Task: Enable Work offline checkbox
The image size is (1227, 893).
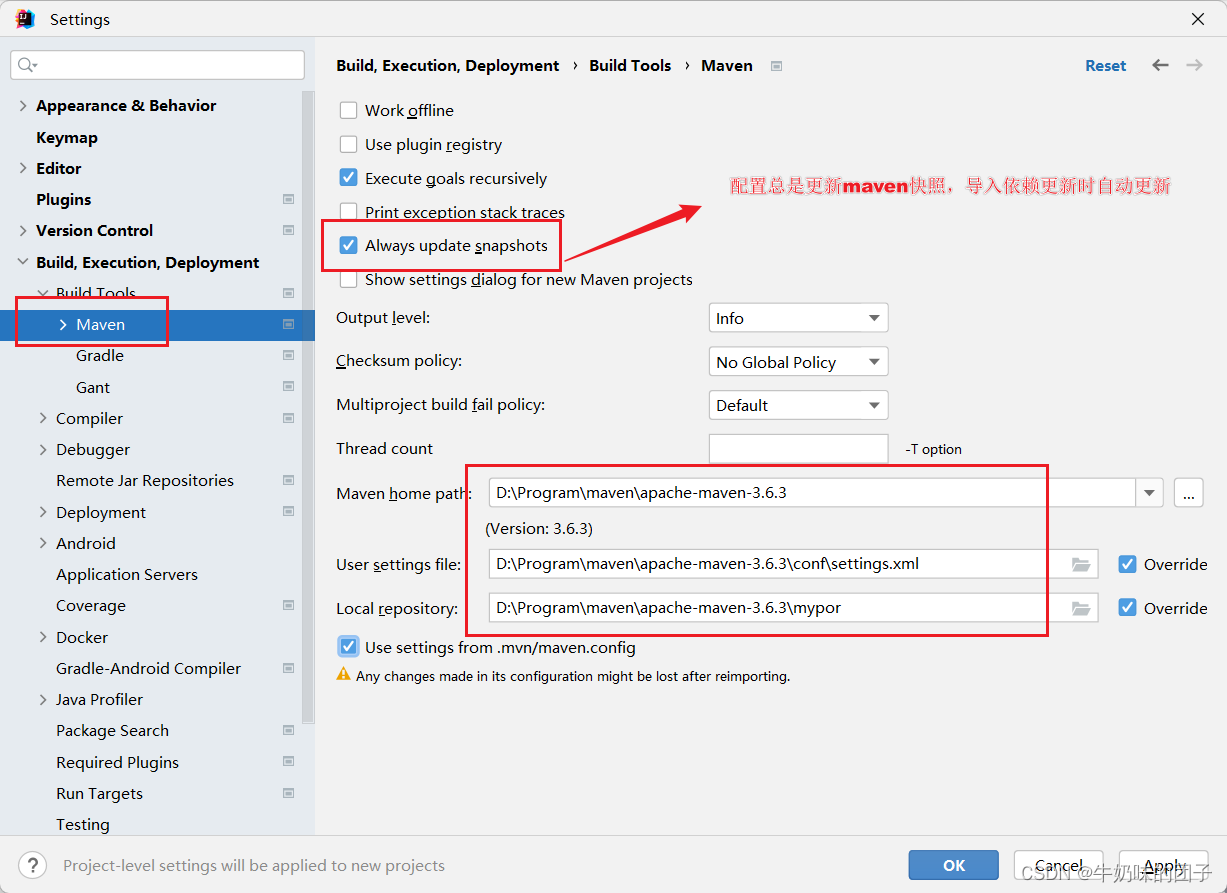Action: click(x=348, y=111)
